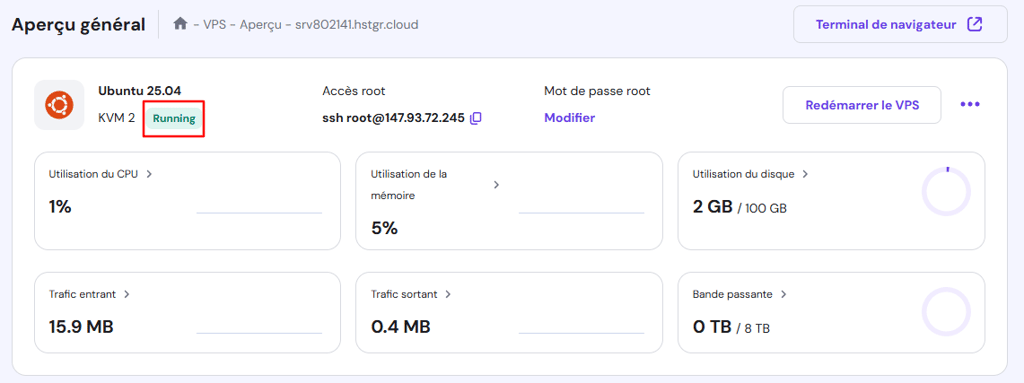Open the Terminal de navigateur button
The width and height of the screenshot is (1024, 383).
pyautogui.click(x=900, y=25)
